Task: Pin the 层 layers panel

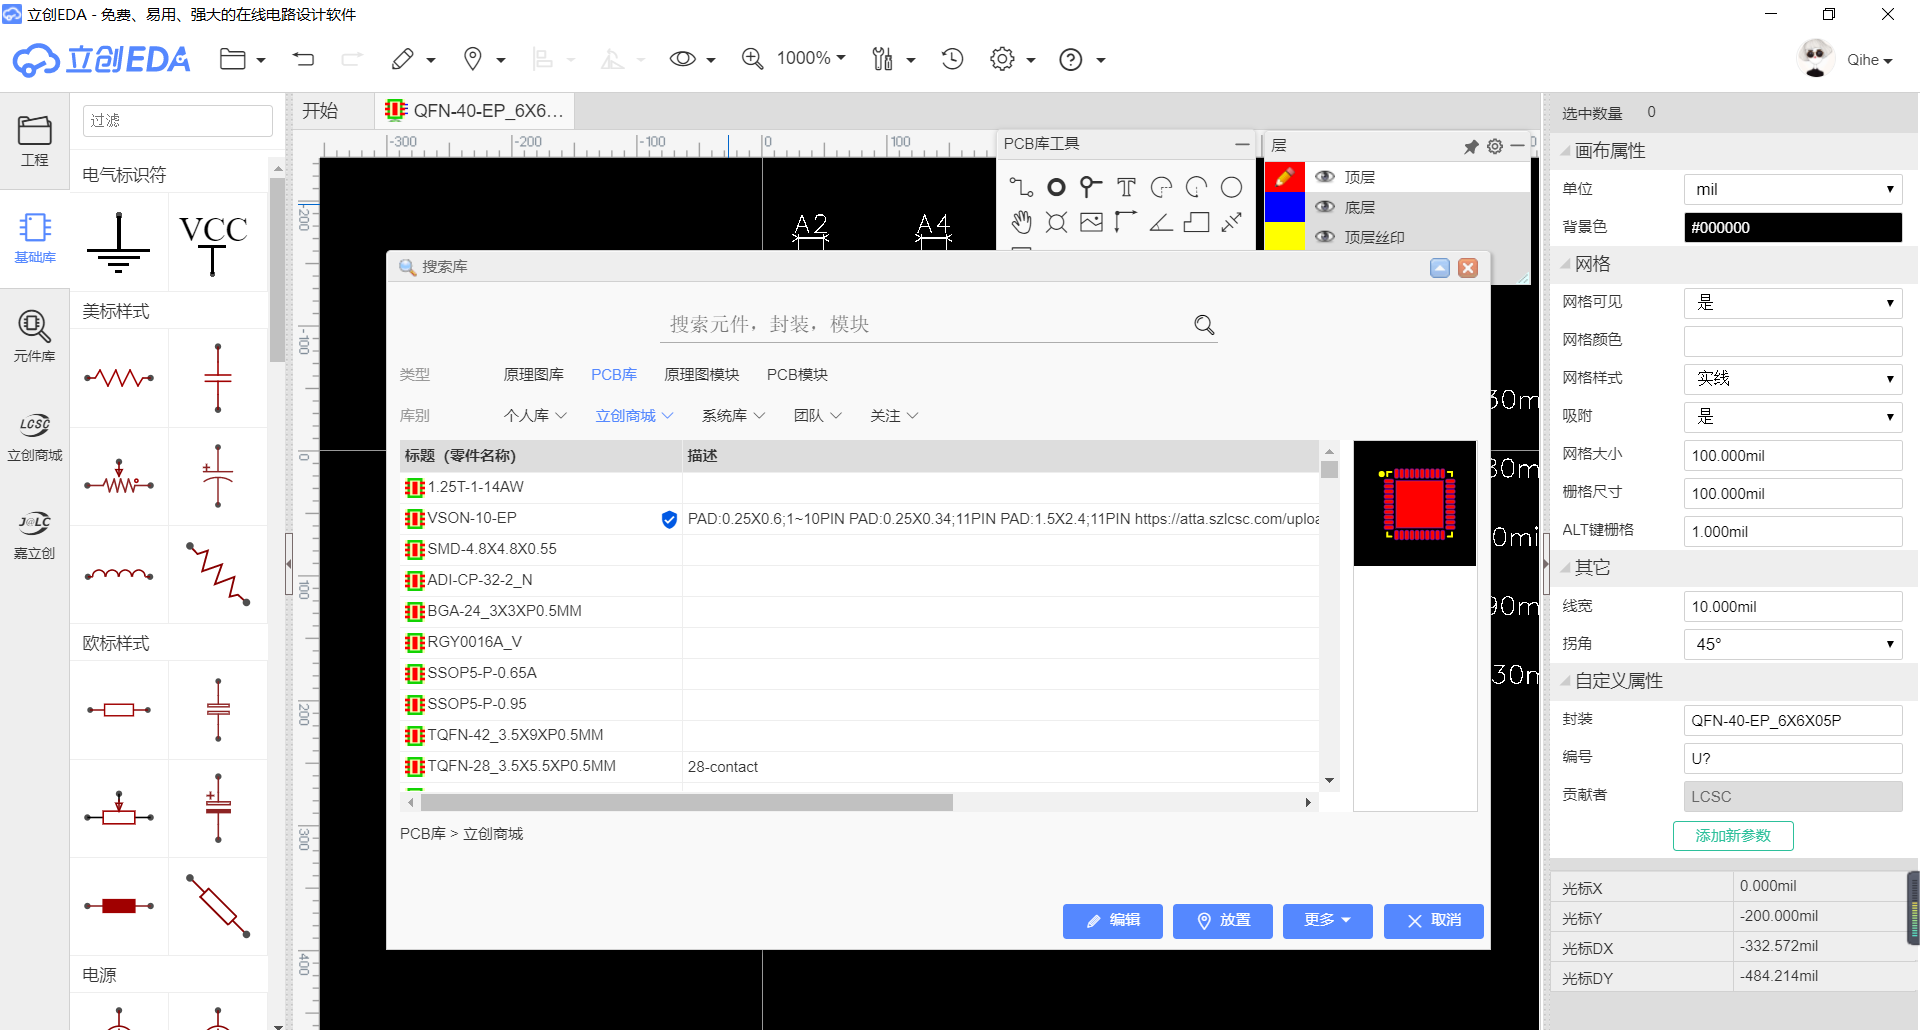Action: [1471, 147]
